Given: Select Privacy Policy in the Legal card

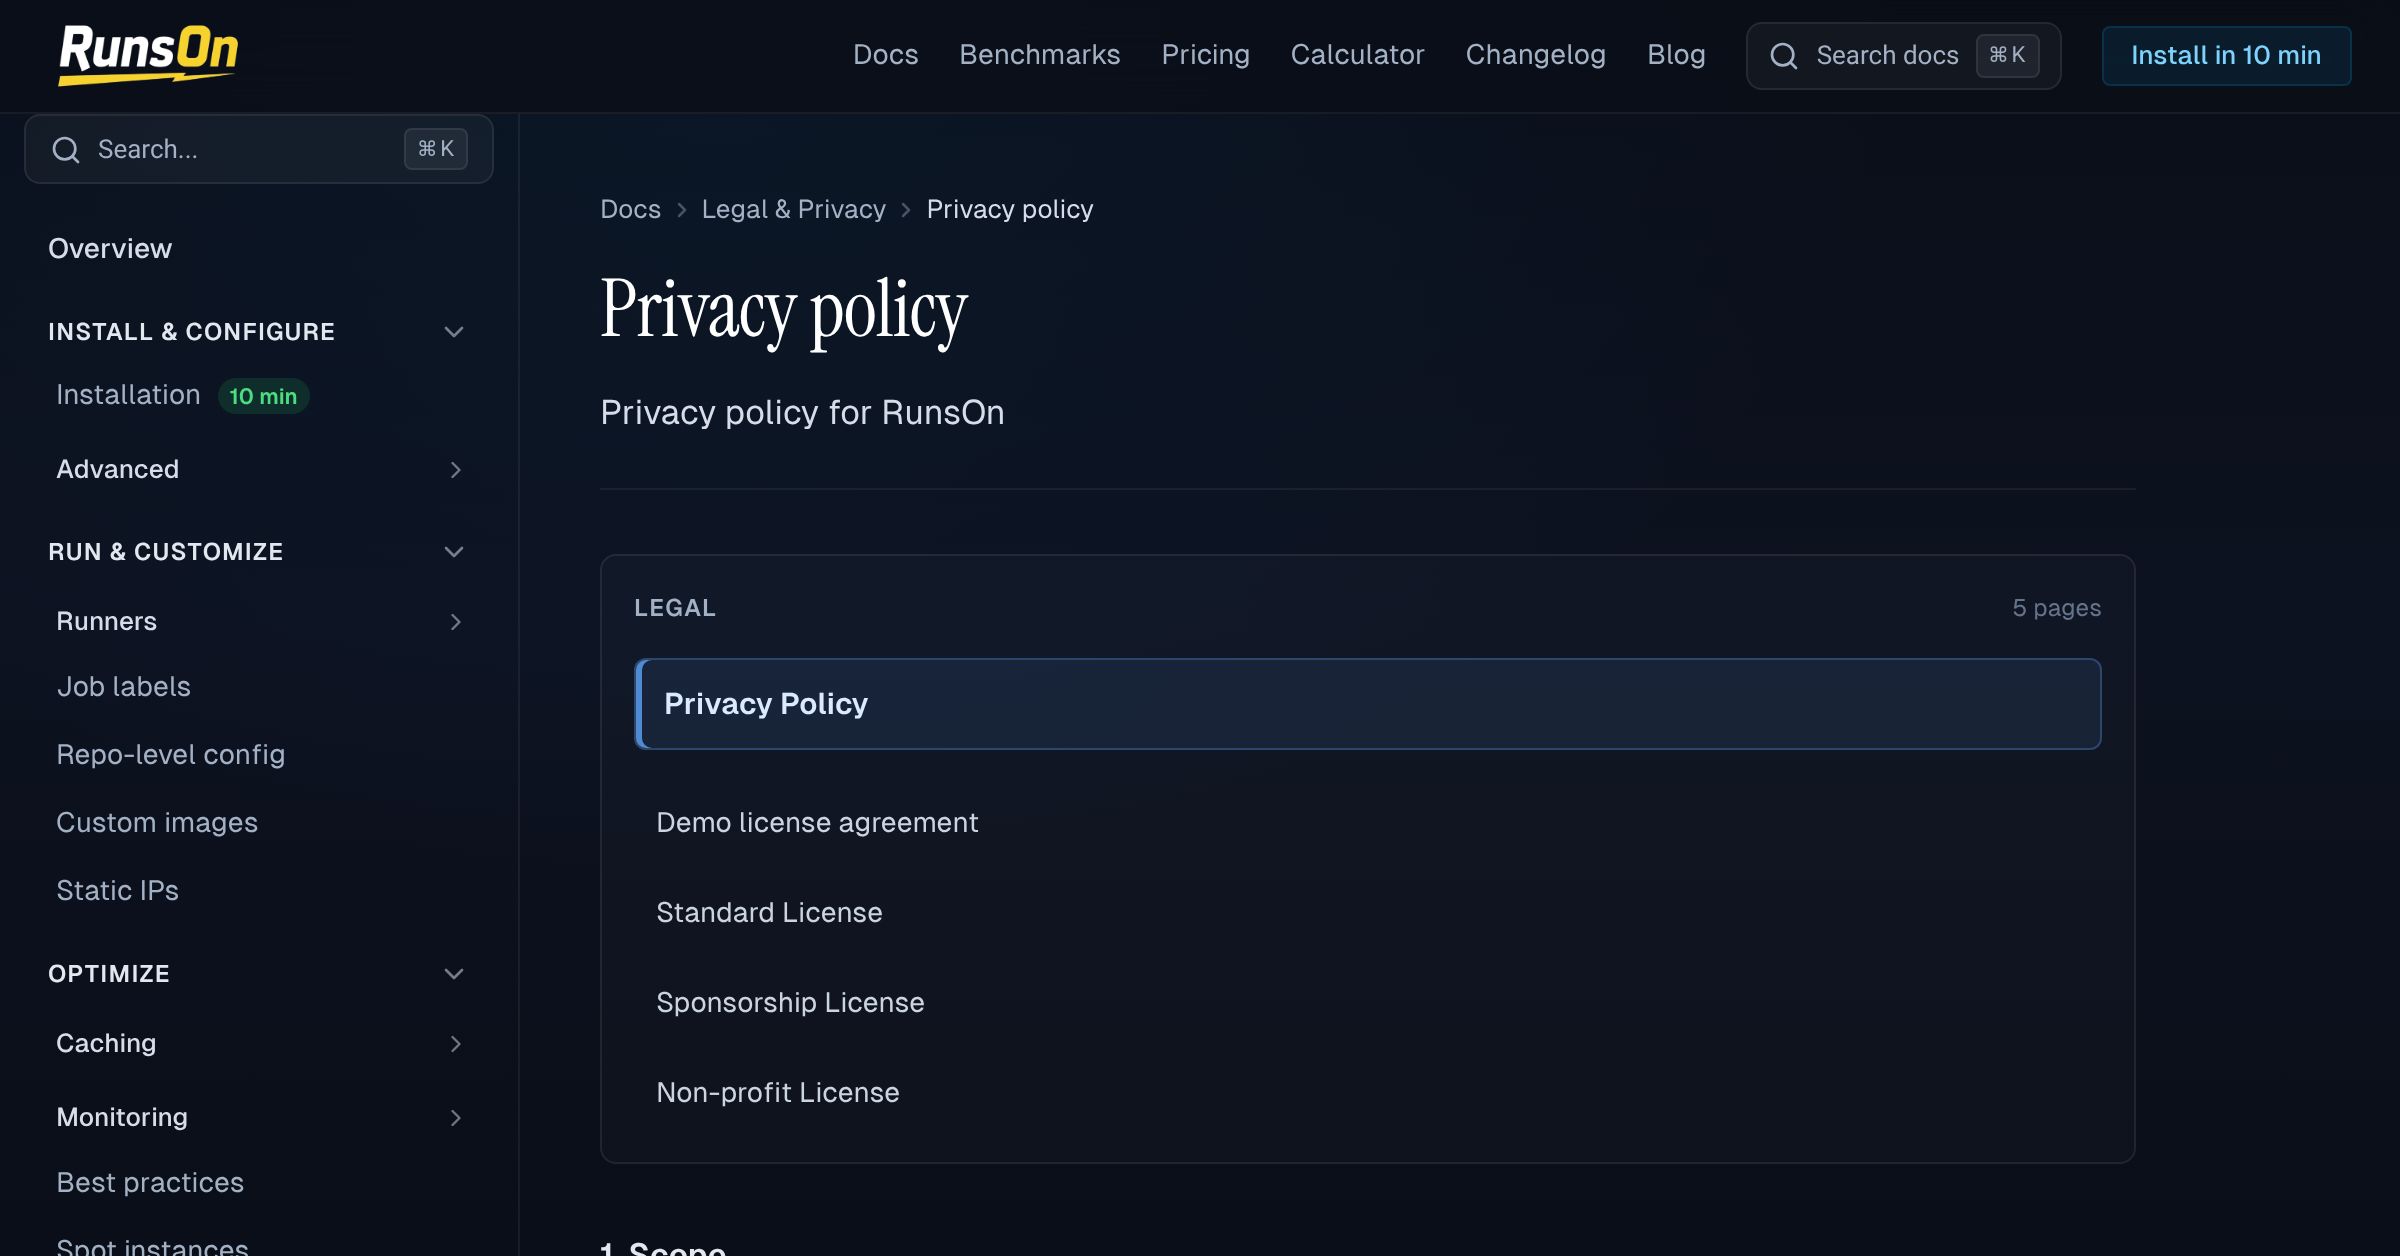Looking at the screenshot, I should (1368, 704).
